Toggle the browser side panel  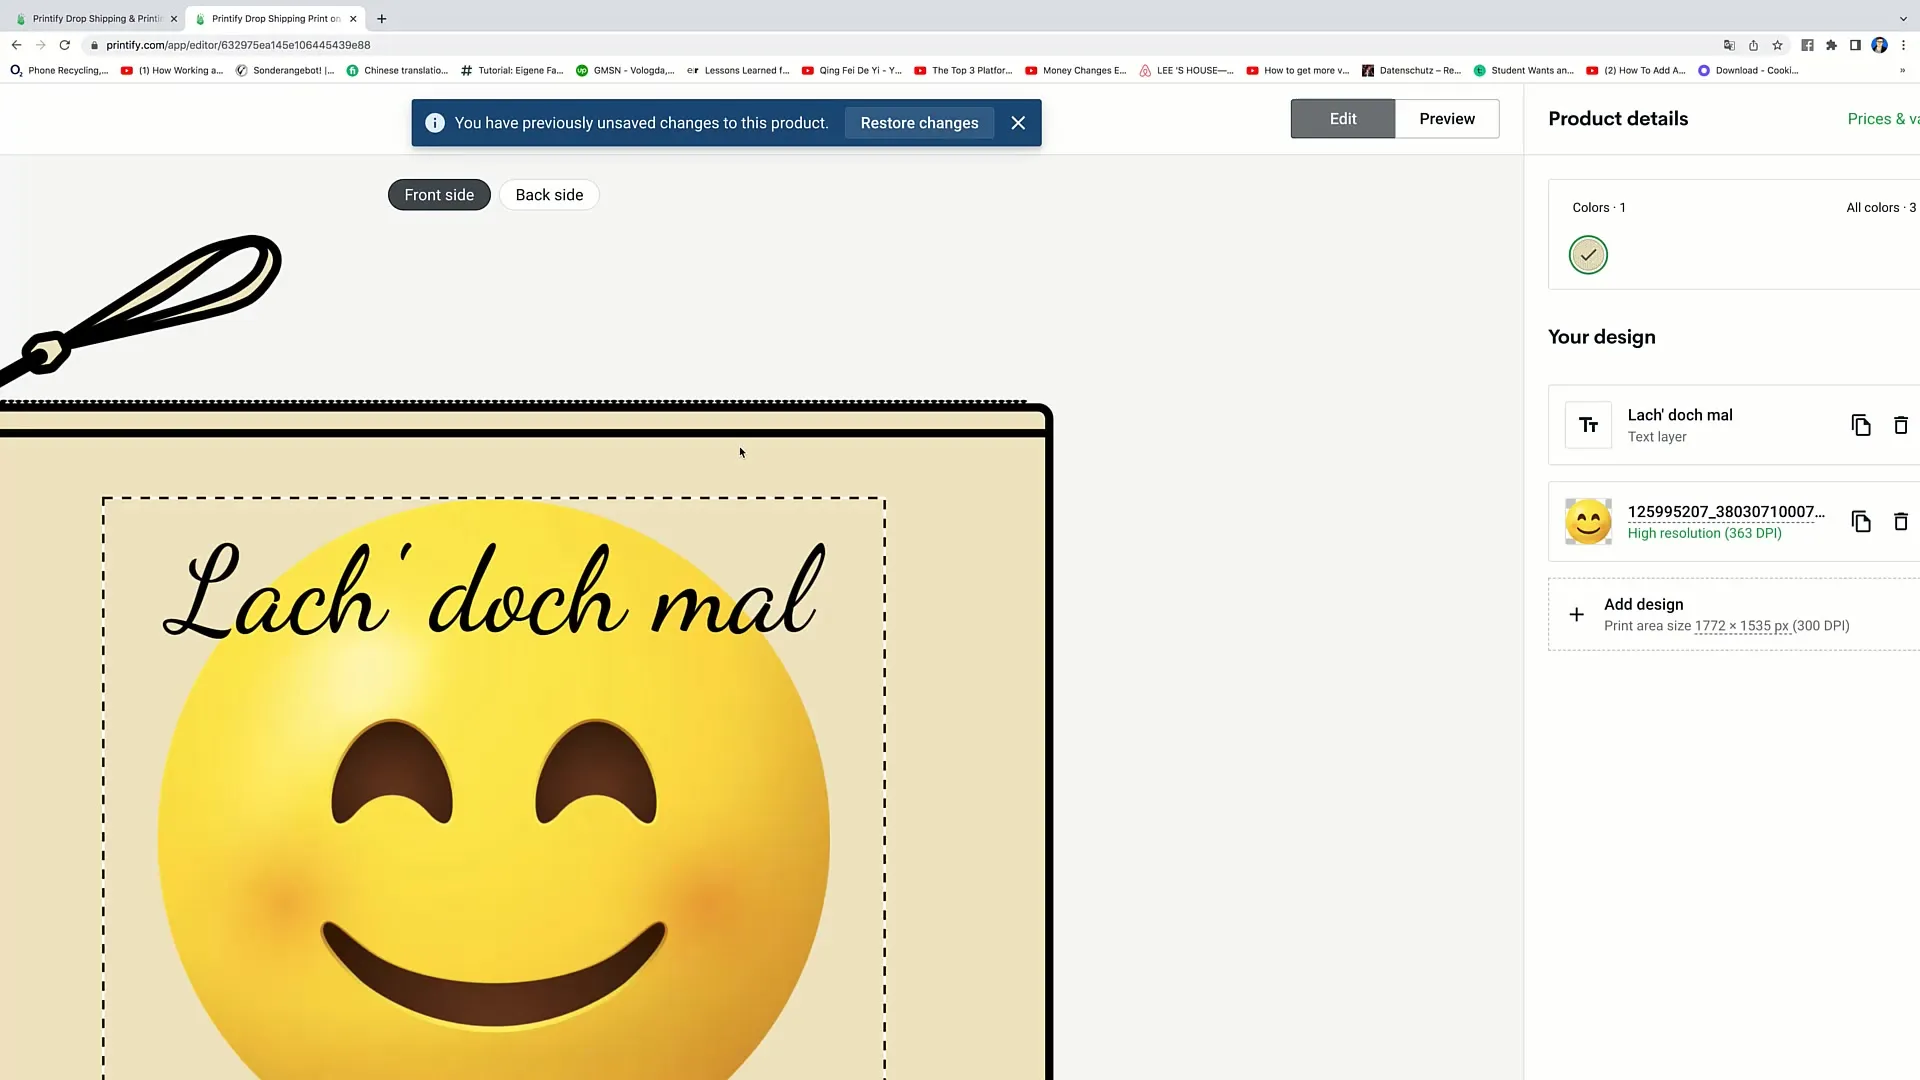point(1855,45)
